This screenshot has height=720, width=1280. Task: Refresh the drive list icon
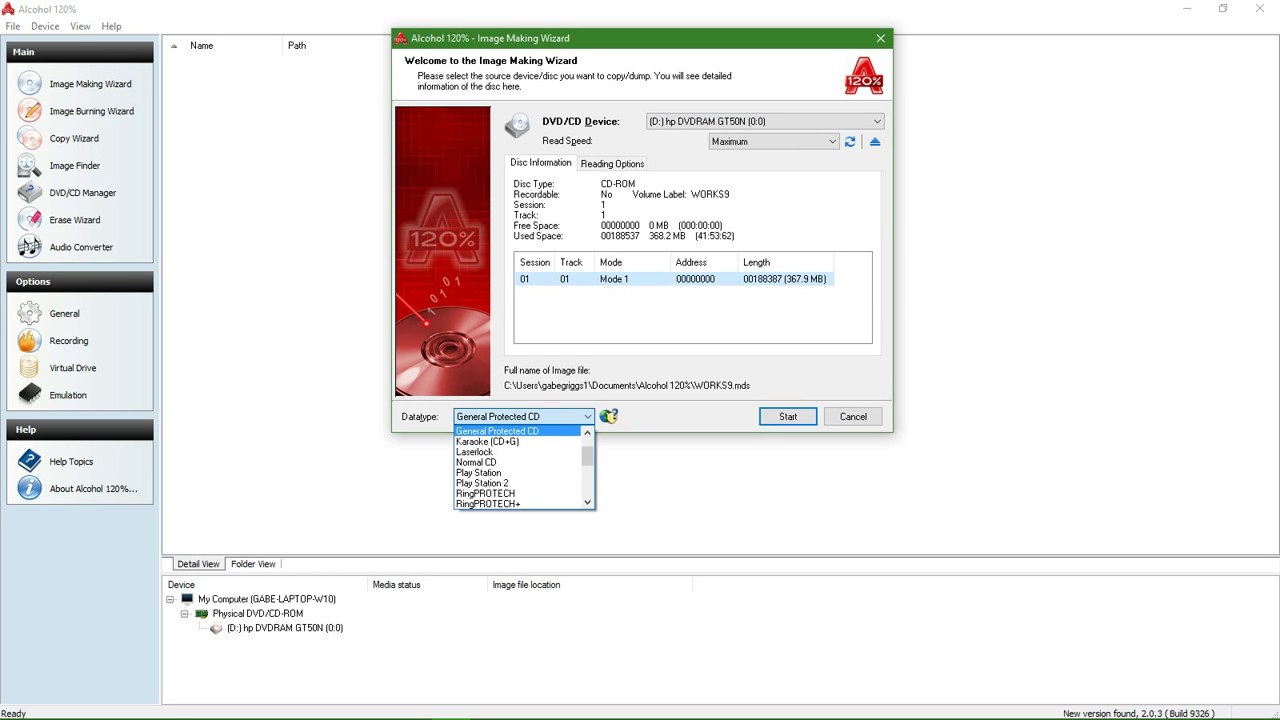(x=850, y=142)
